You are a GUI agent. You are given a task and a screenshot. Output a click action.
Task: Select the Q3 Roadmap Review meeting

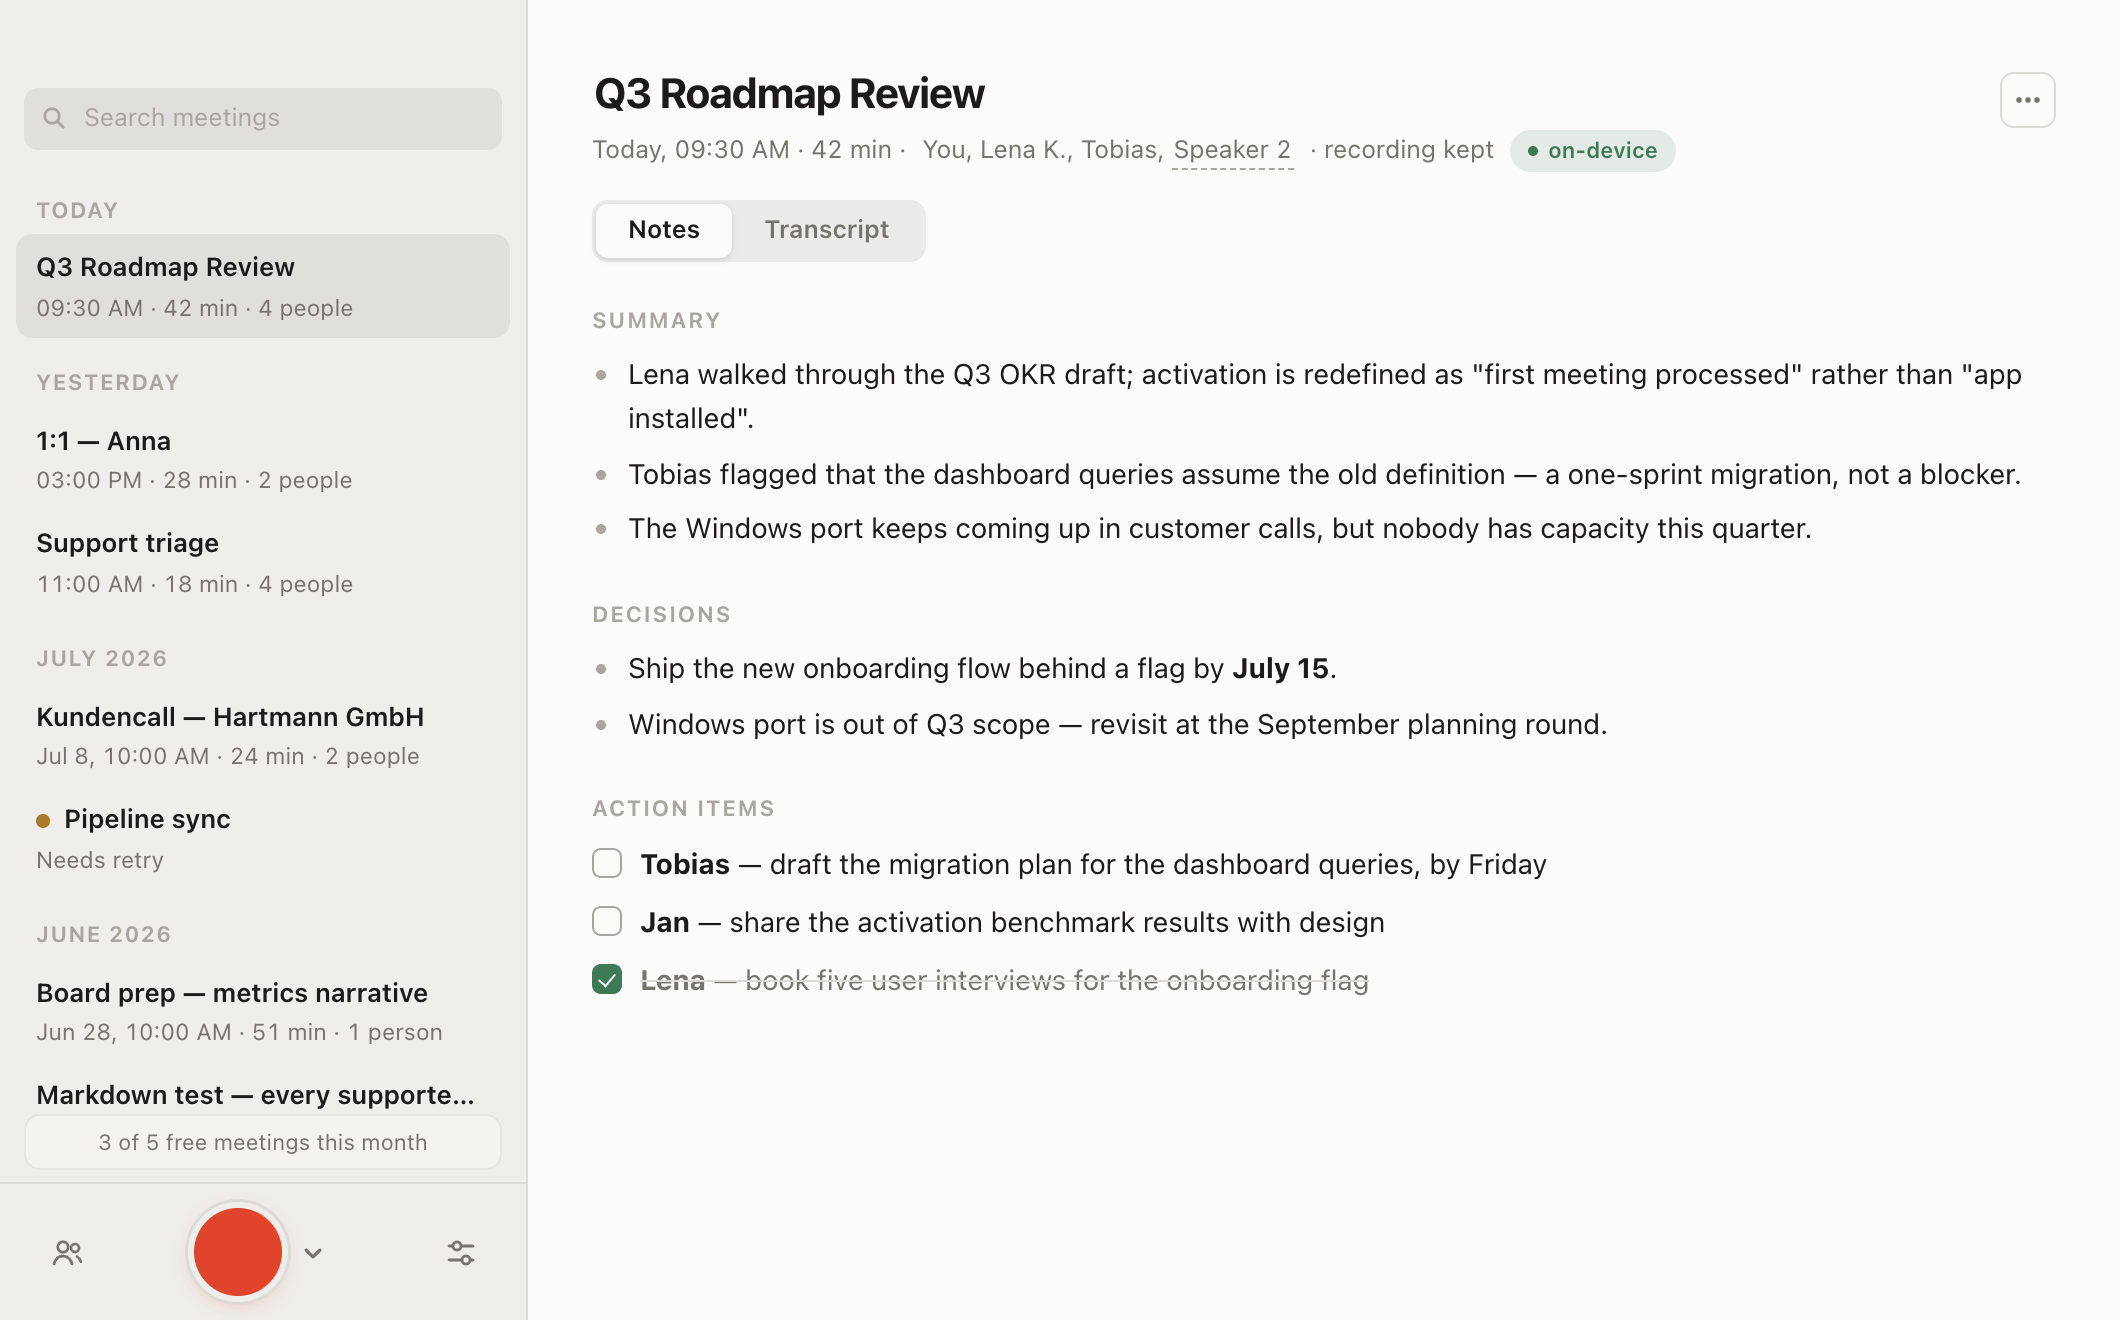tap(263, 286)
